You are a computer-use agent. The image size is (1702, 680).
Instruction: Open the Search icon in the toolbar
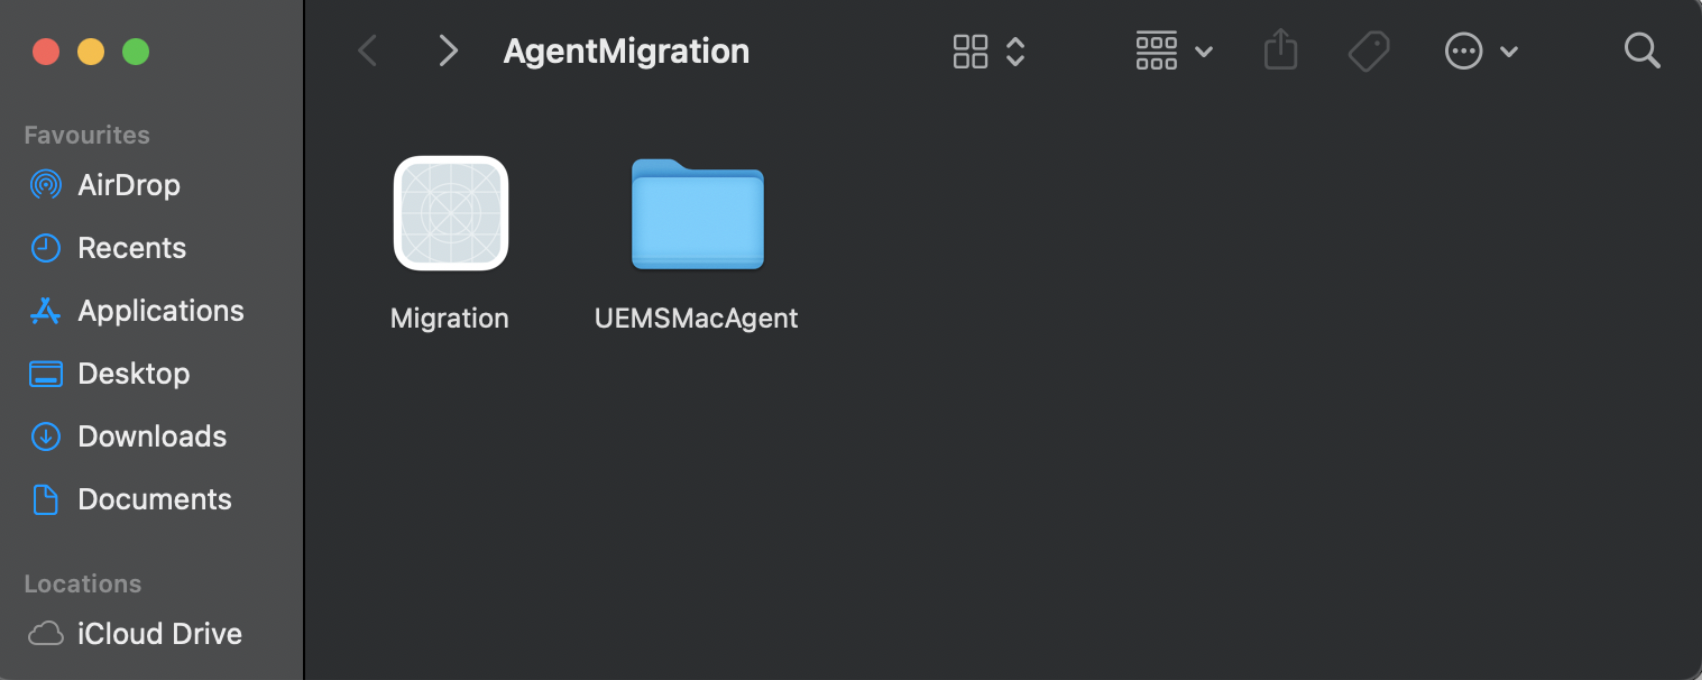1640,50
